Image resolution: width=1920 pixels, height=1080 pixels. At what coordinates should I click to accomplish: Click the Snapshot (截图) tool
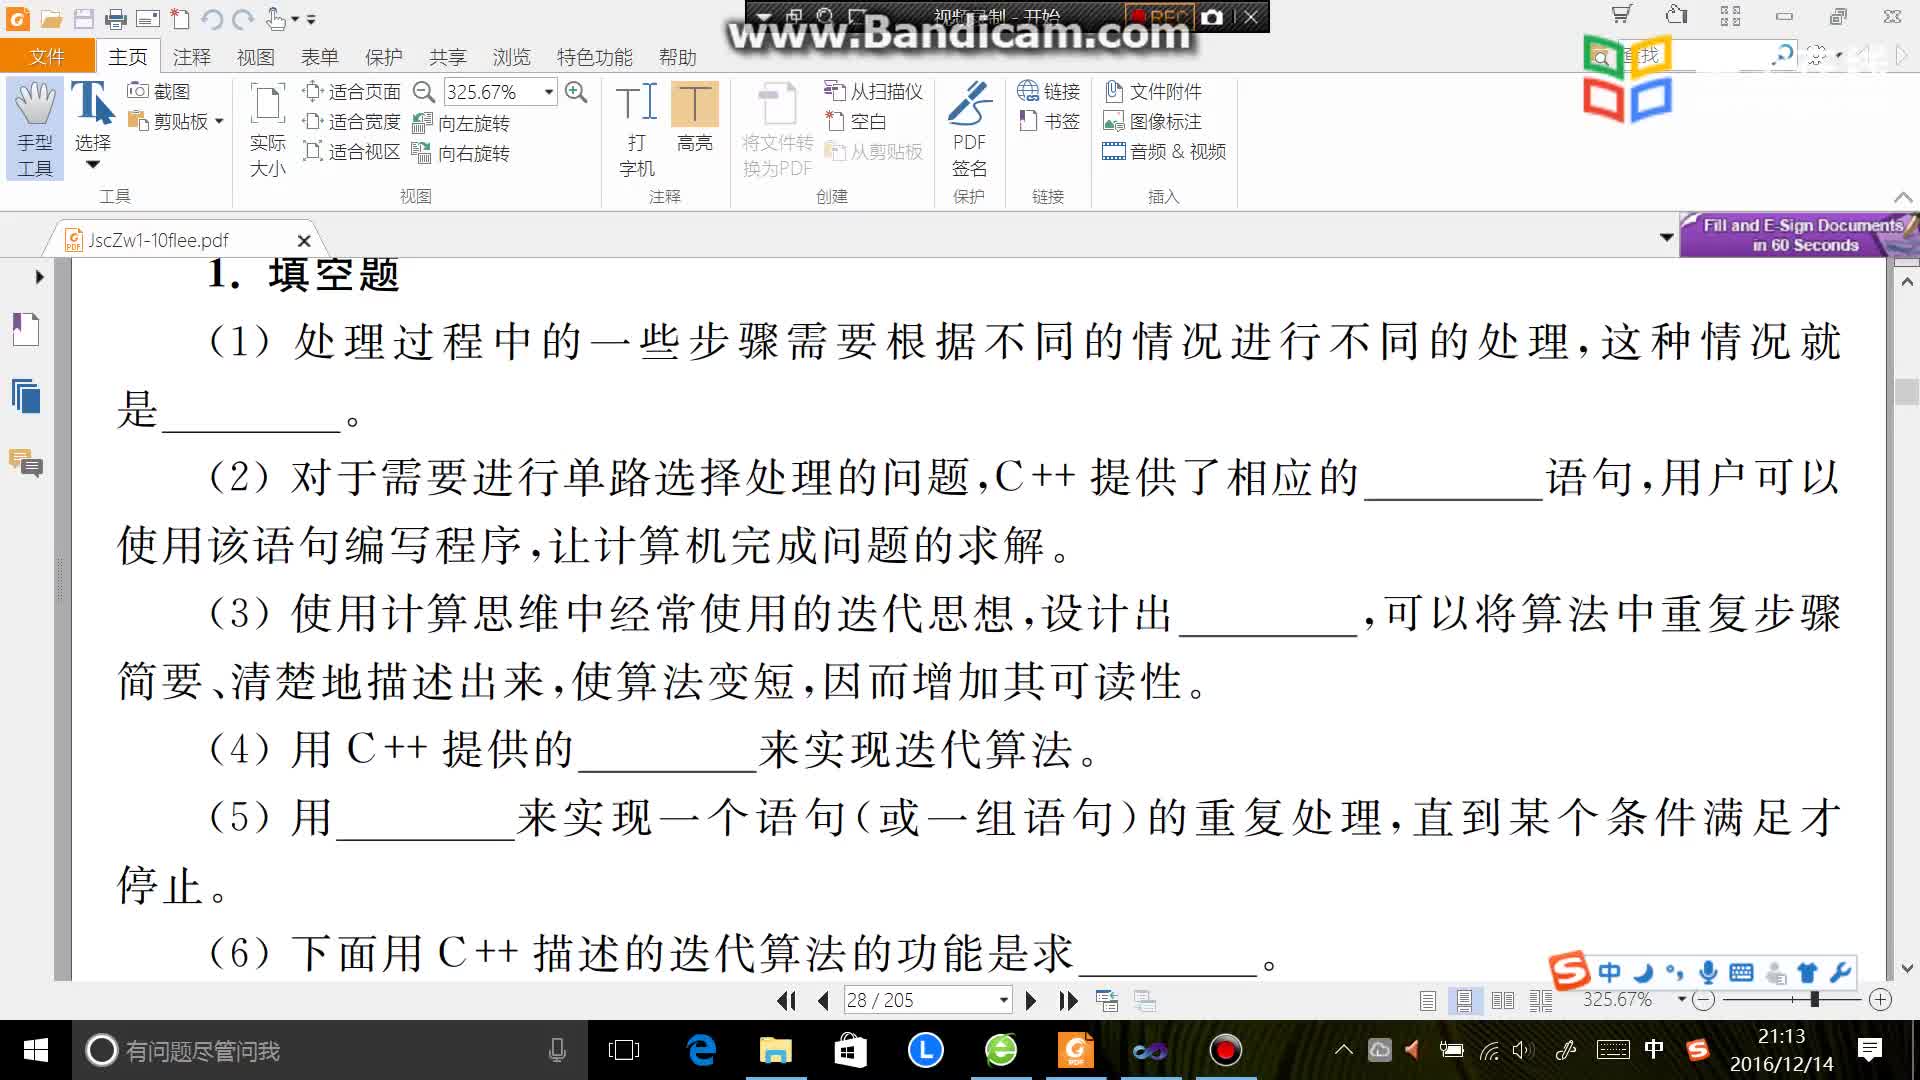tap(159, 91)
